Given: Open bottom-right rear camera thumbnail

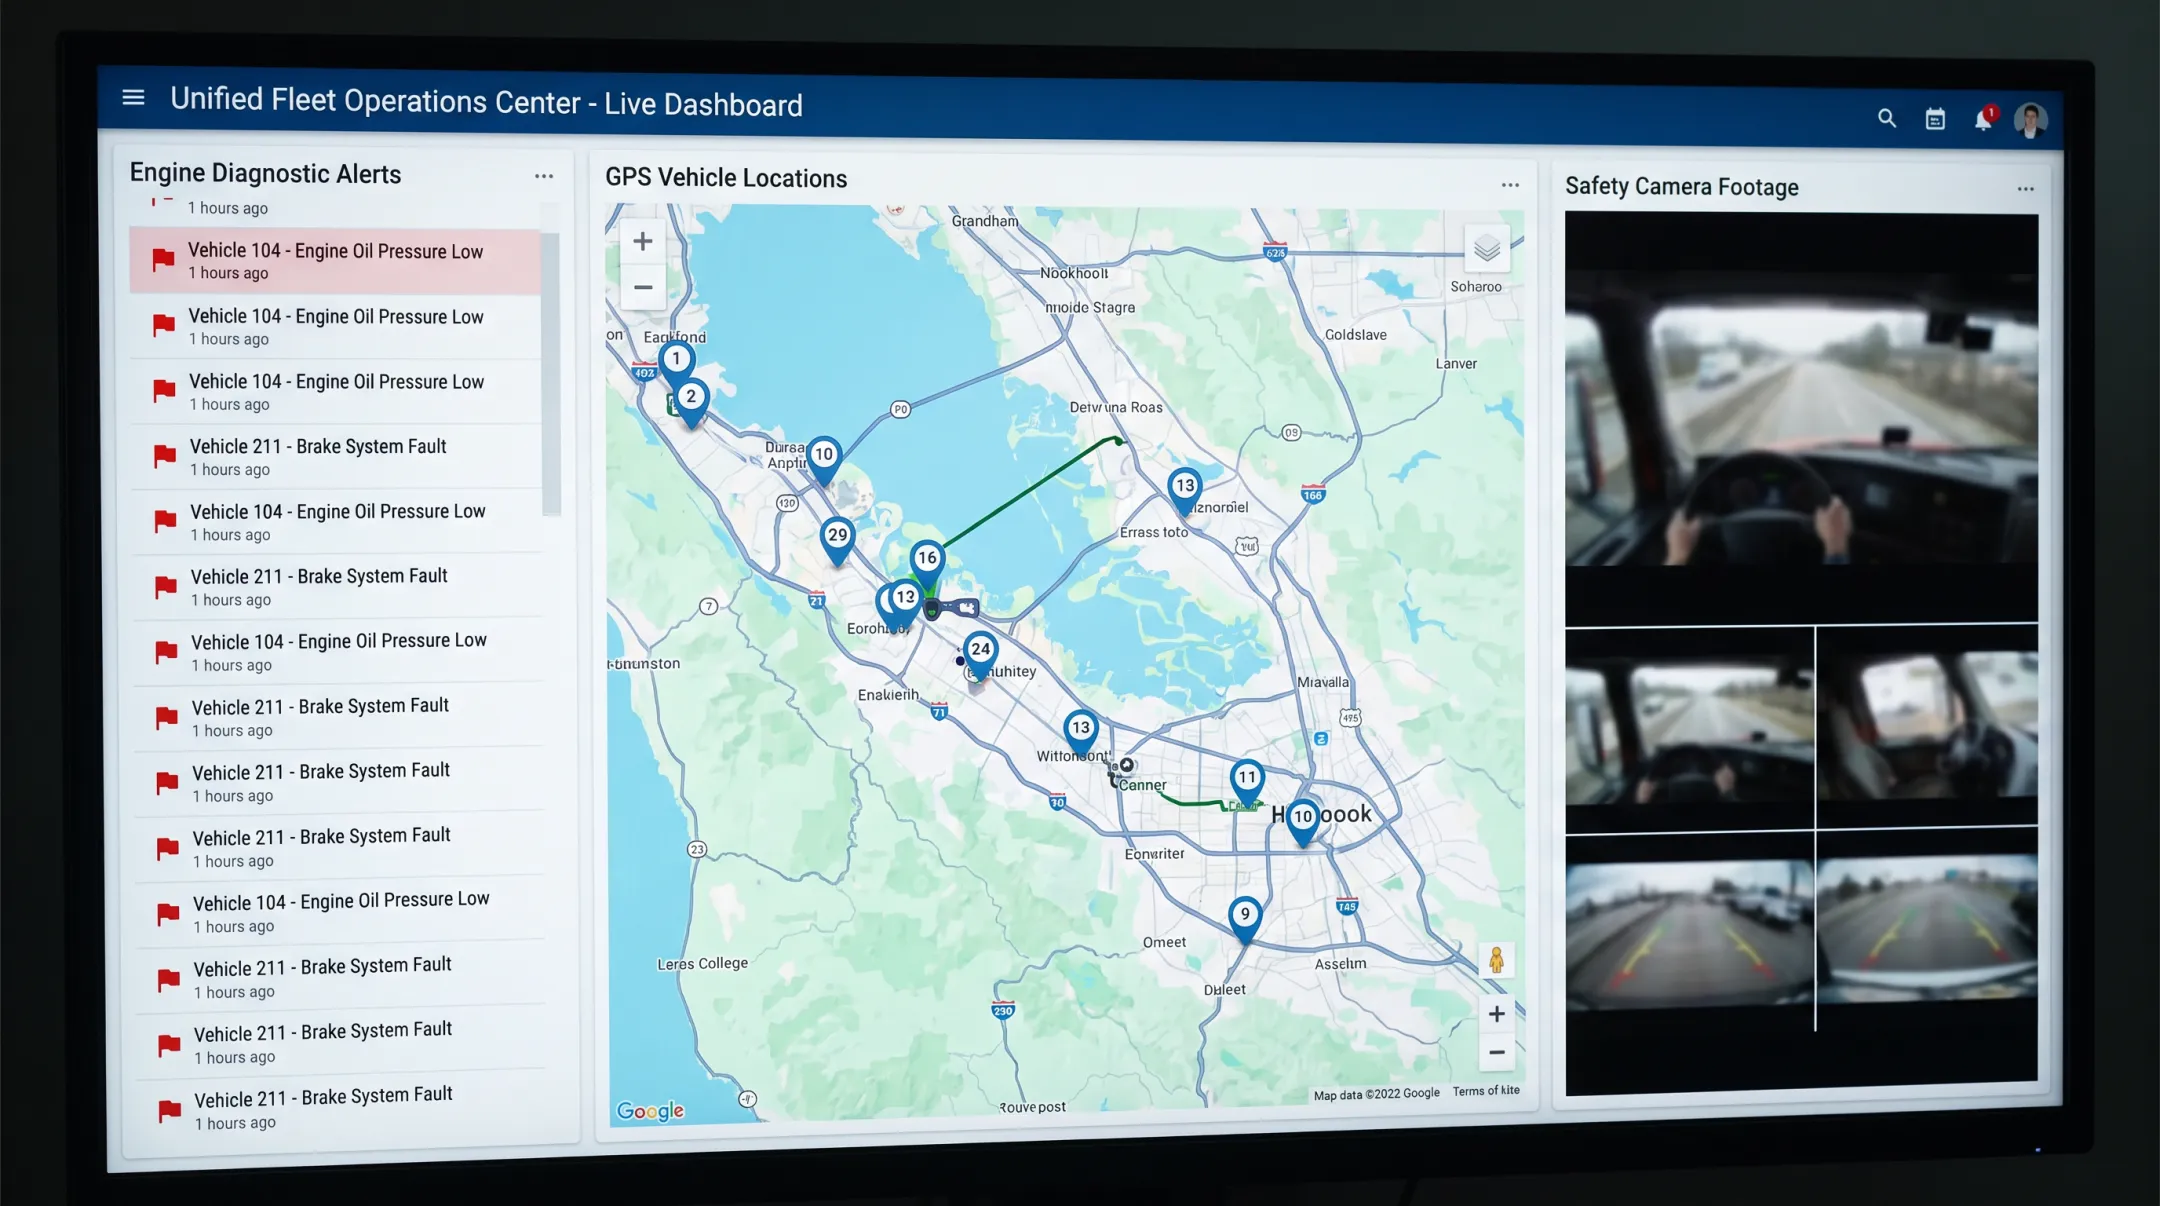Looking at the screenshot, I should pos(1927,929).
